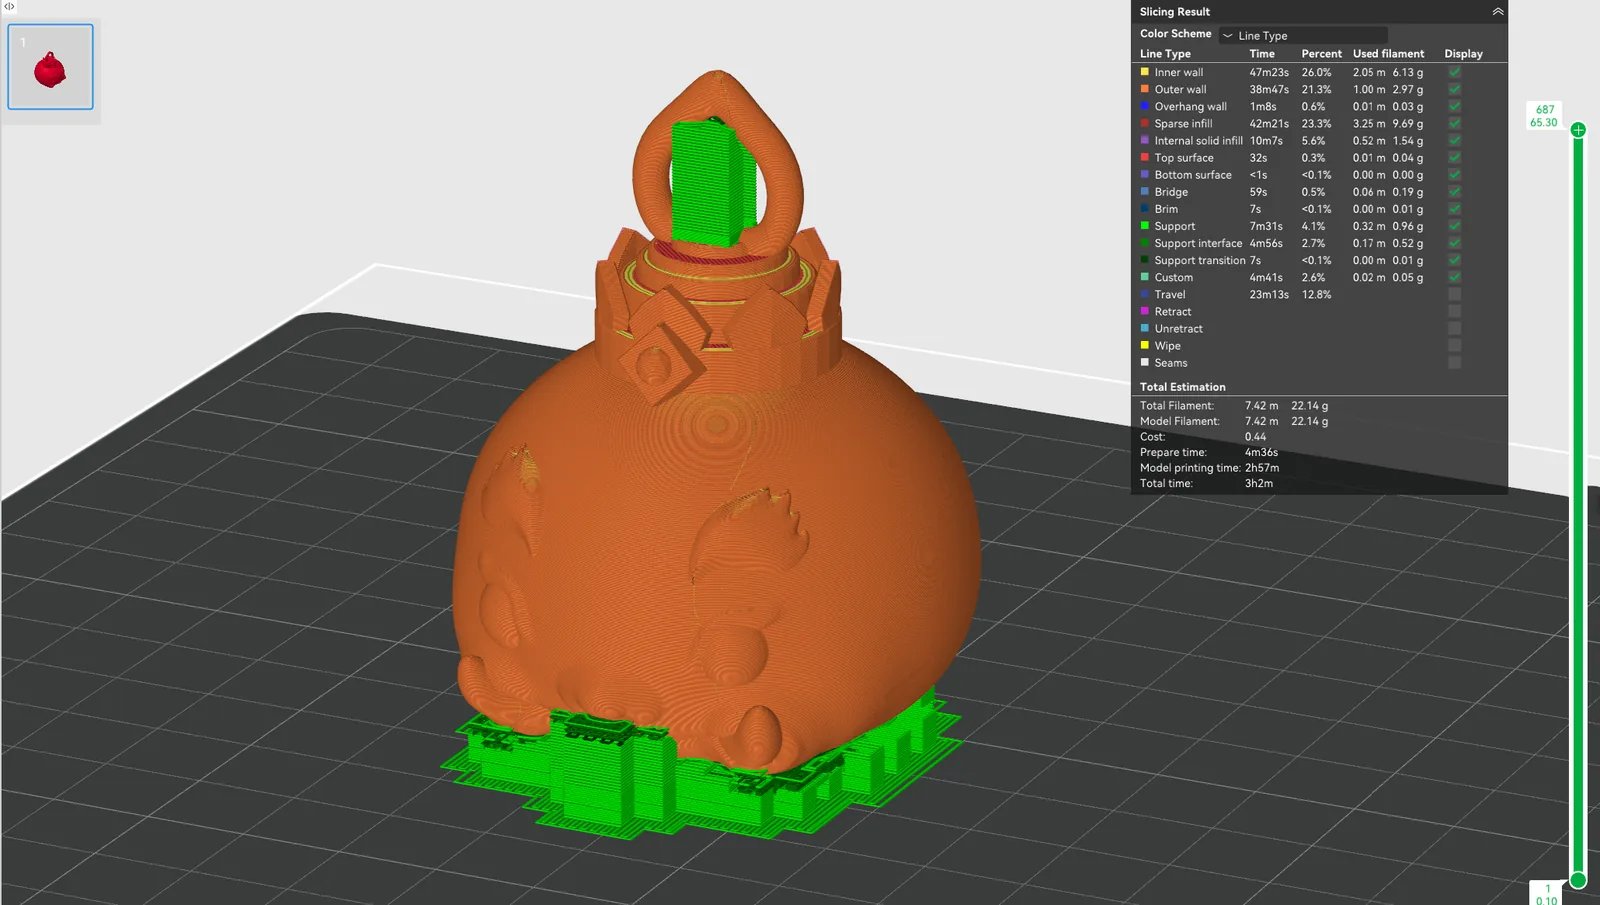Click the "Percent" column header

[1321, 54]
